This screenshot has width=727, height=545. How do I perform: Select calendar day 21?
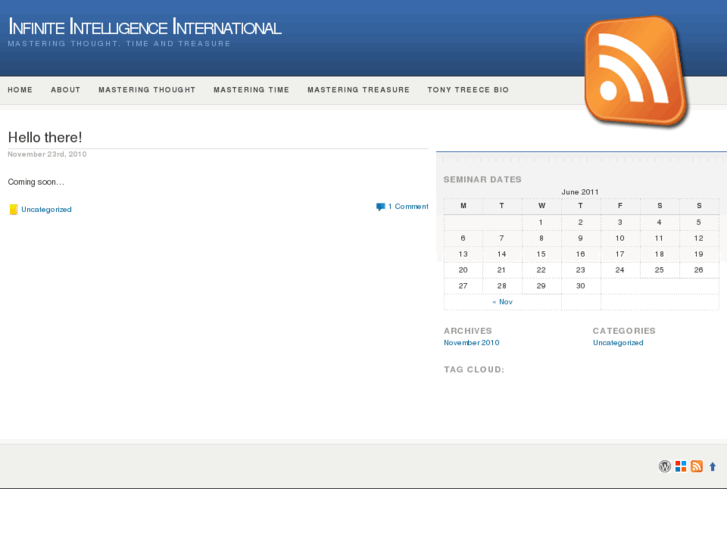point(501,270)
